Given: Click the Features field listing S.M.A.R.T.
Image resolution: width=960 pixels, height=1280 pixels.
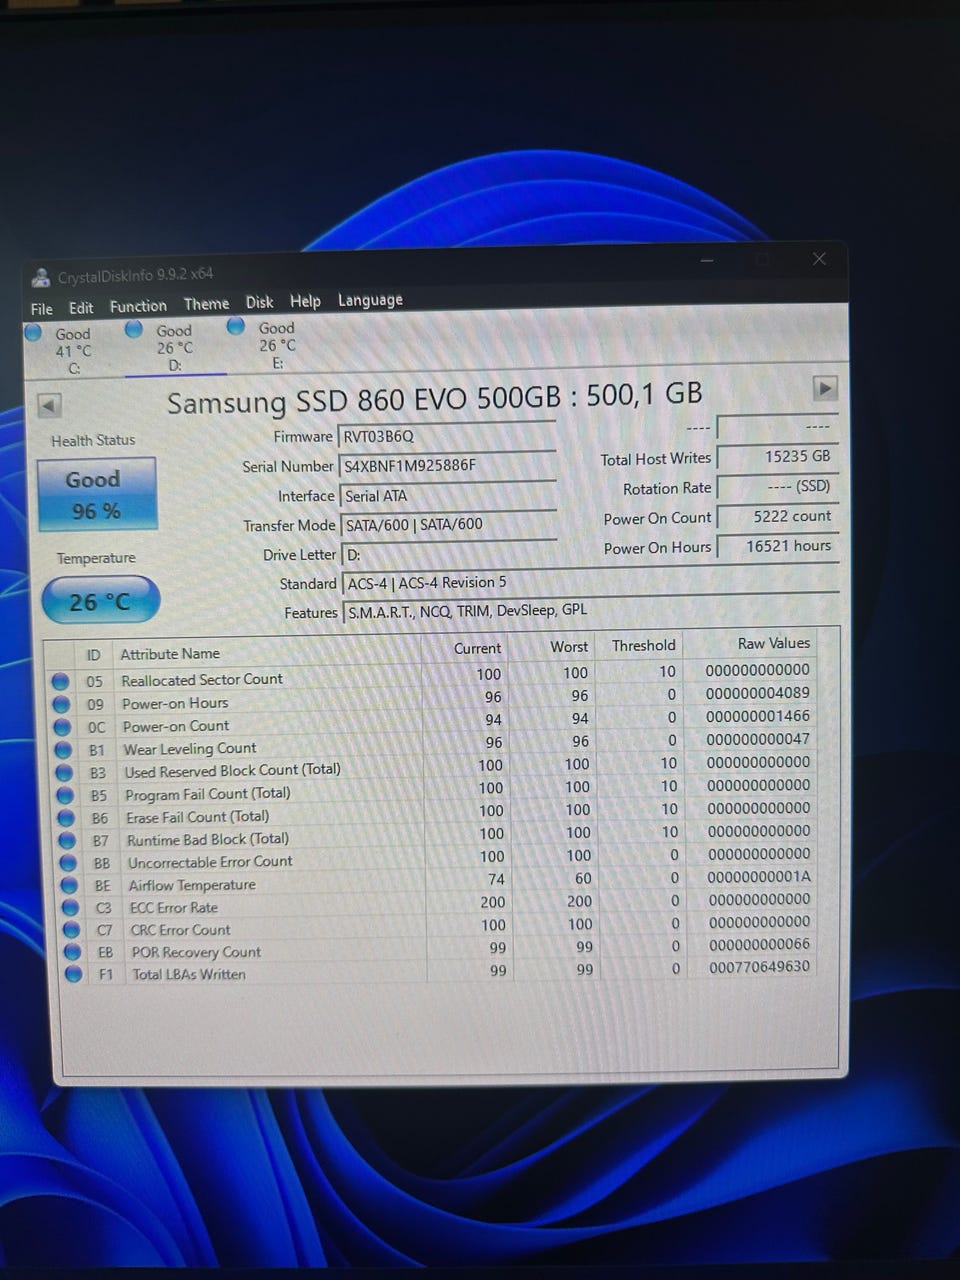Looking at the screenshot, I should [592, 610].
